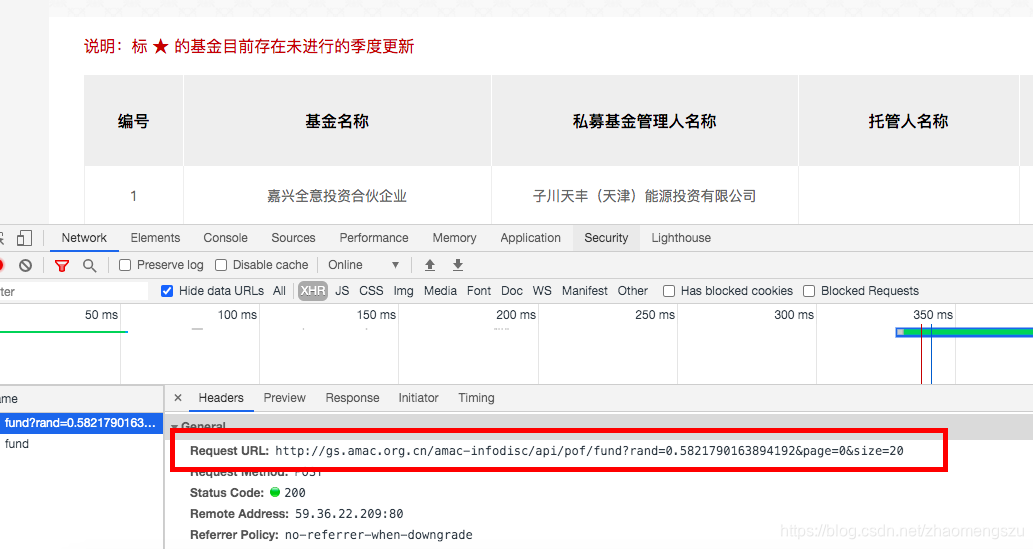Filter requests by Img type
The height and width of the screenshot is (549, 1033).
click(x=403, y=291)
